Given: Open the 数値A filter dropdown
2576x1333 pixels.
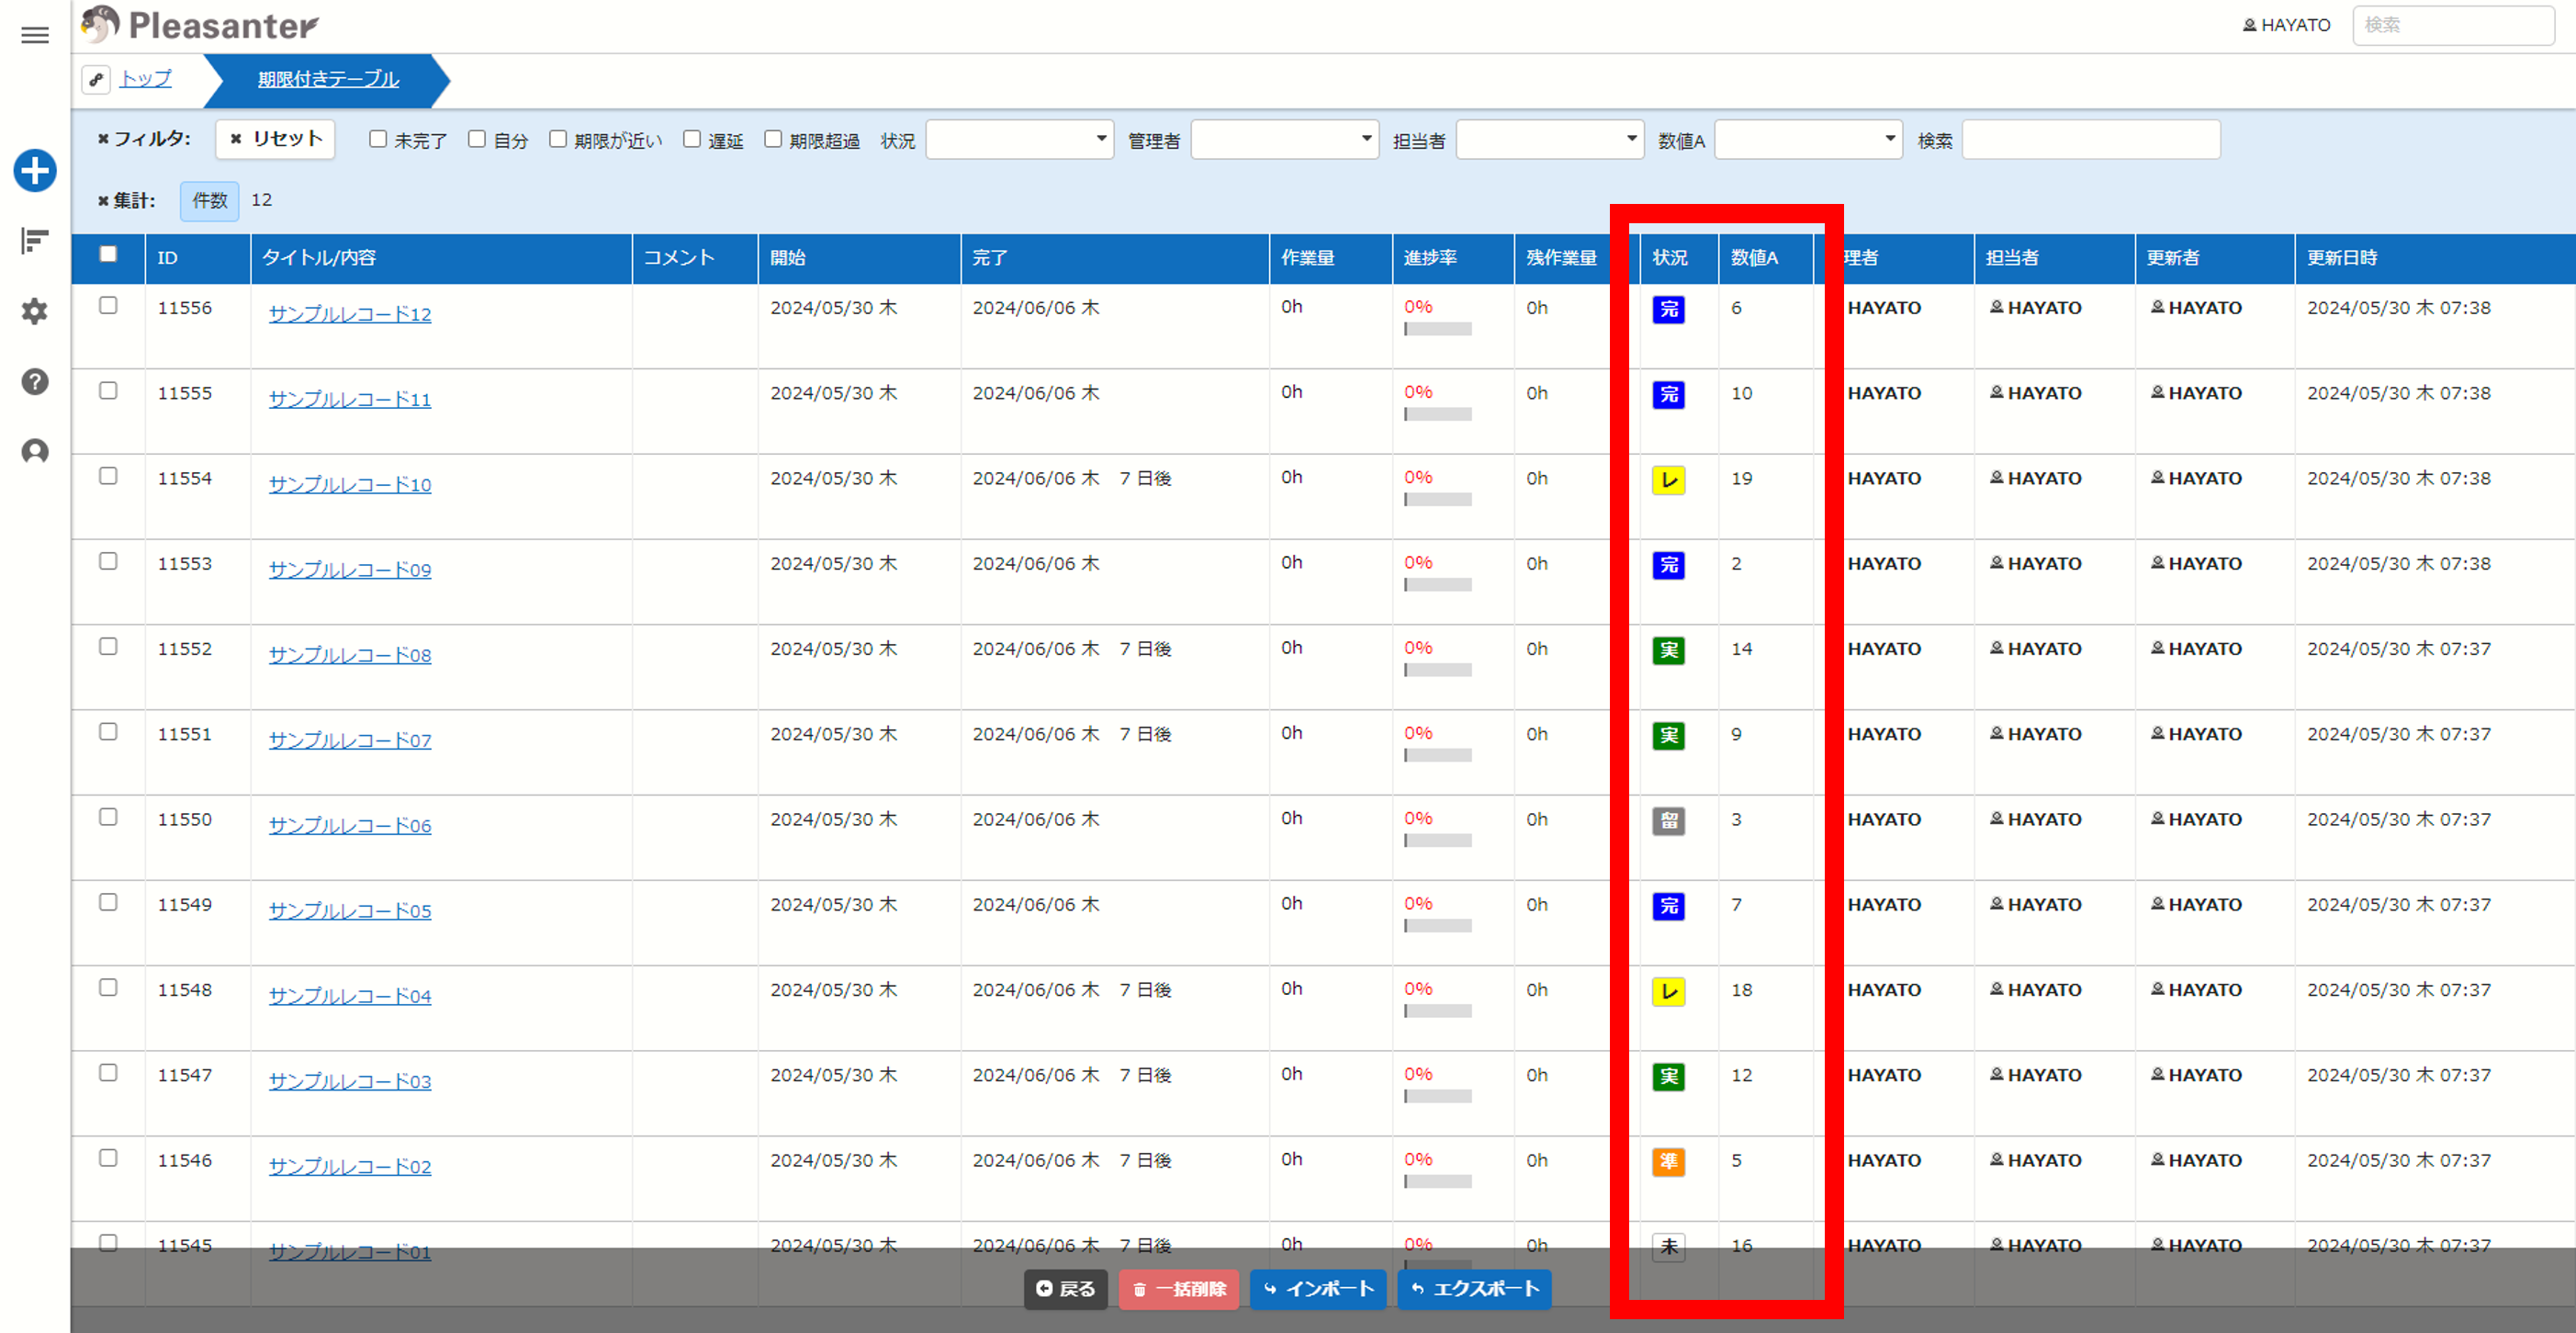Looking at the screenshot, I should pyautogui.click(x=1808, y=139).
